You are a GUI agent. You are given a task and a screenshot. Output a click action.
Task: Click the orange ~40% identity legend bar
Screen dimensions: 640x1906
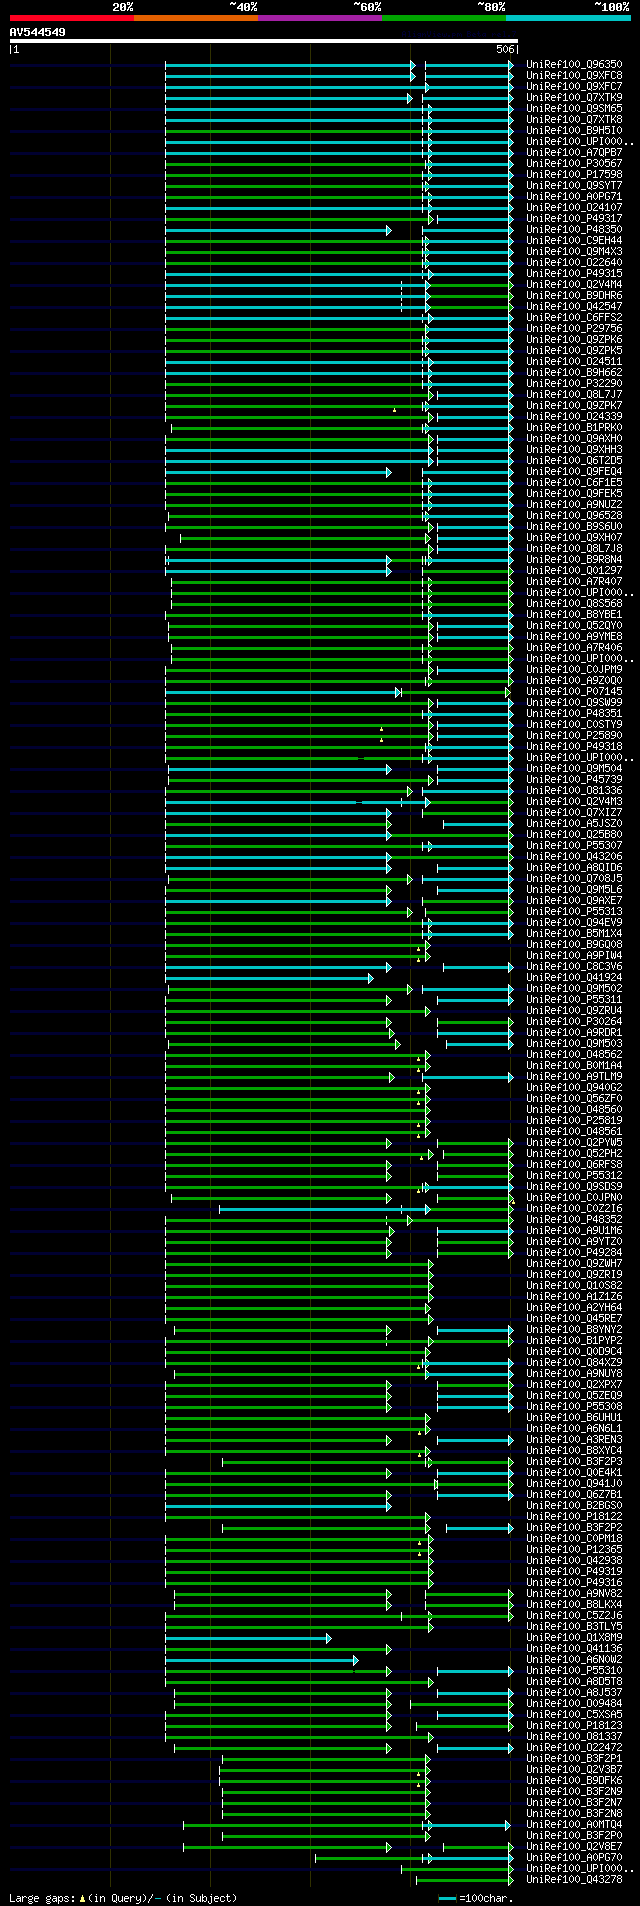[196, 18]
